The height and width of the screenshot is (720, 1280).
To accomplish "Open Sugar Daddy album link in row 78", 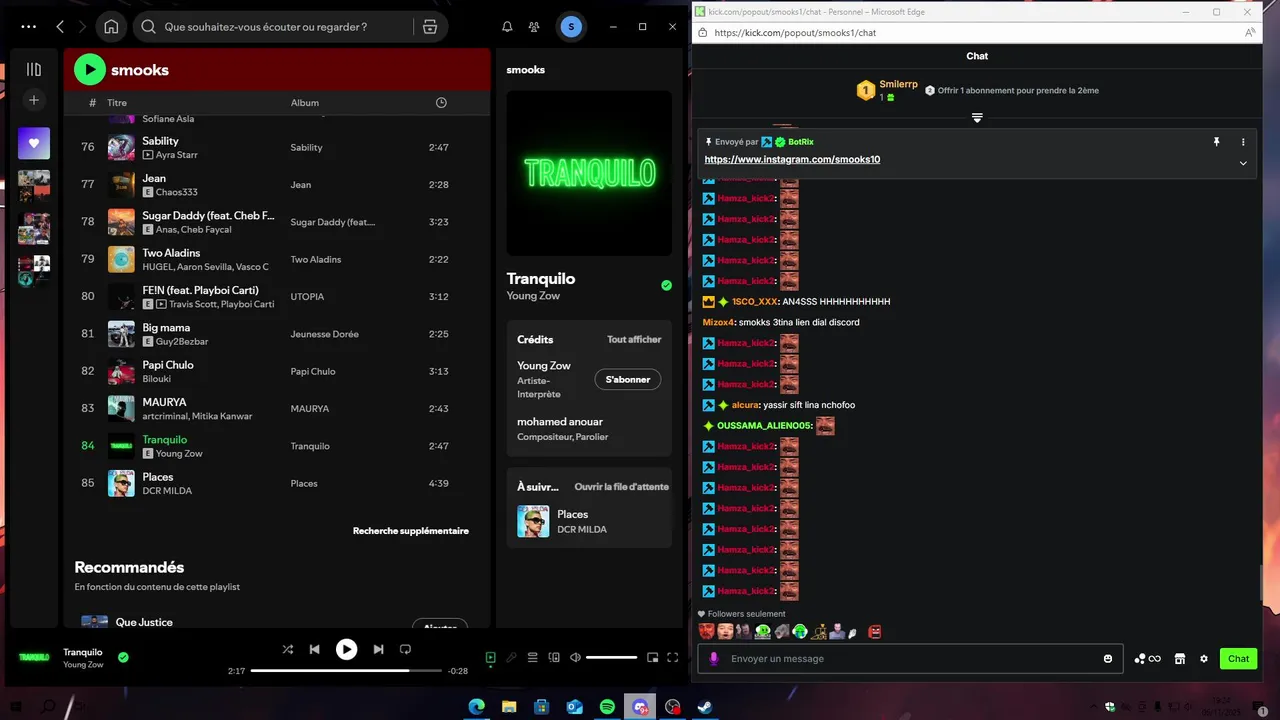I will click(x=333, y=222).
